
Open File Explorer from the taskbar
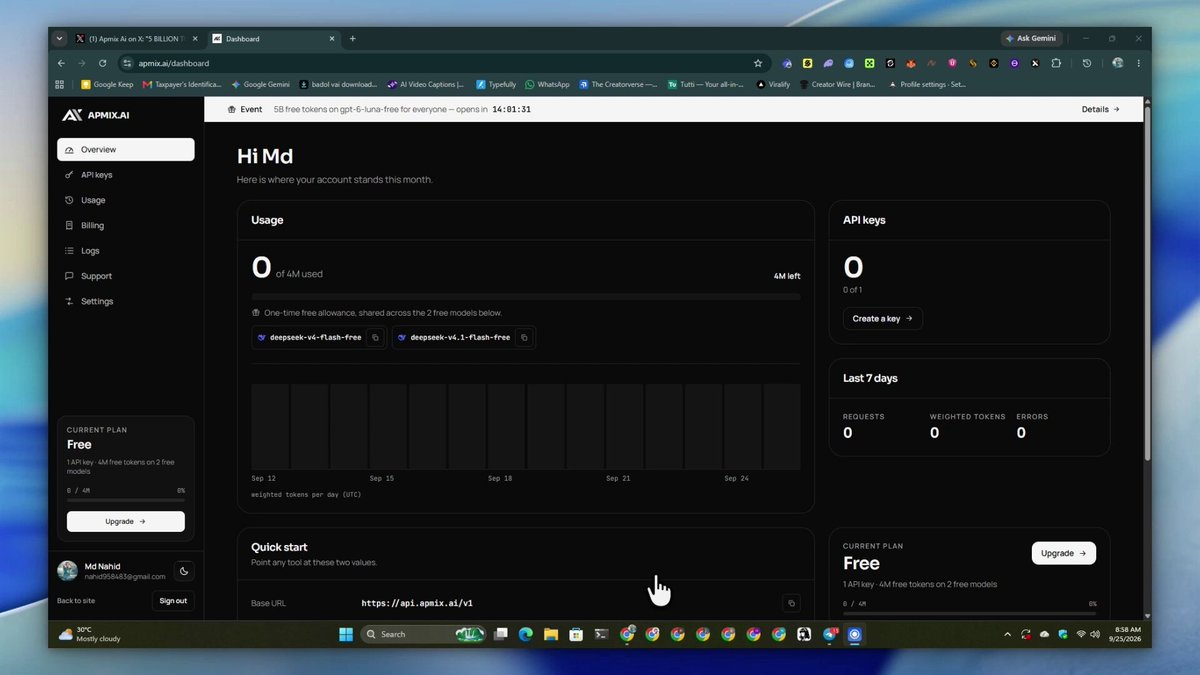pyautogui.click(x=550, y=634)
